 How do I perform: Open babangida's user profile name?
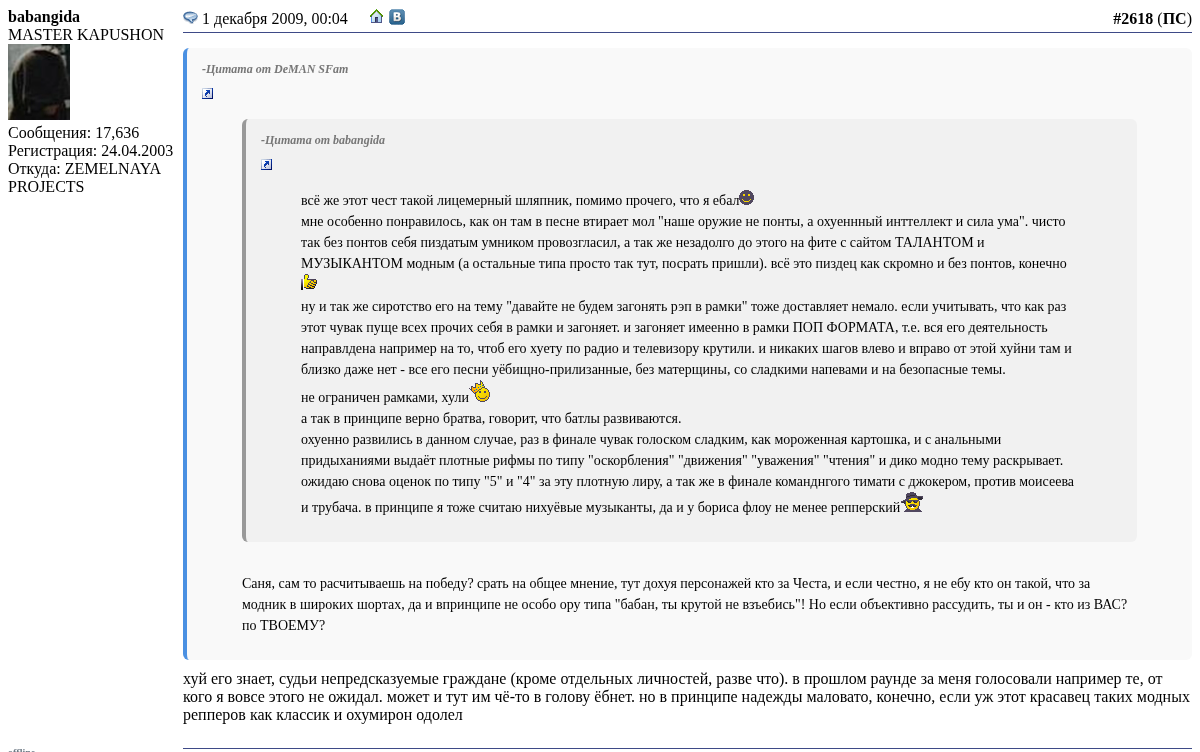(x=44, y=17)
